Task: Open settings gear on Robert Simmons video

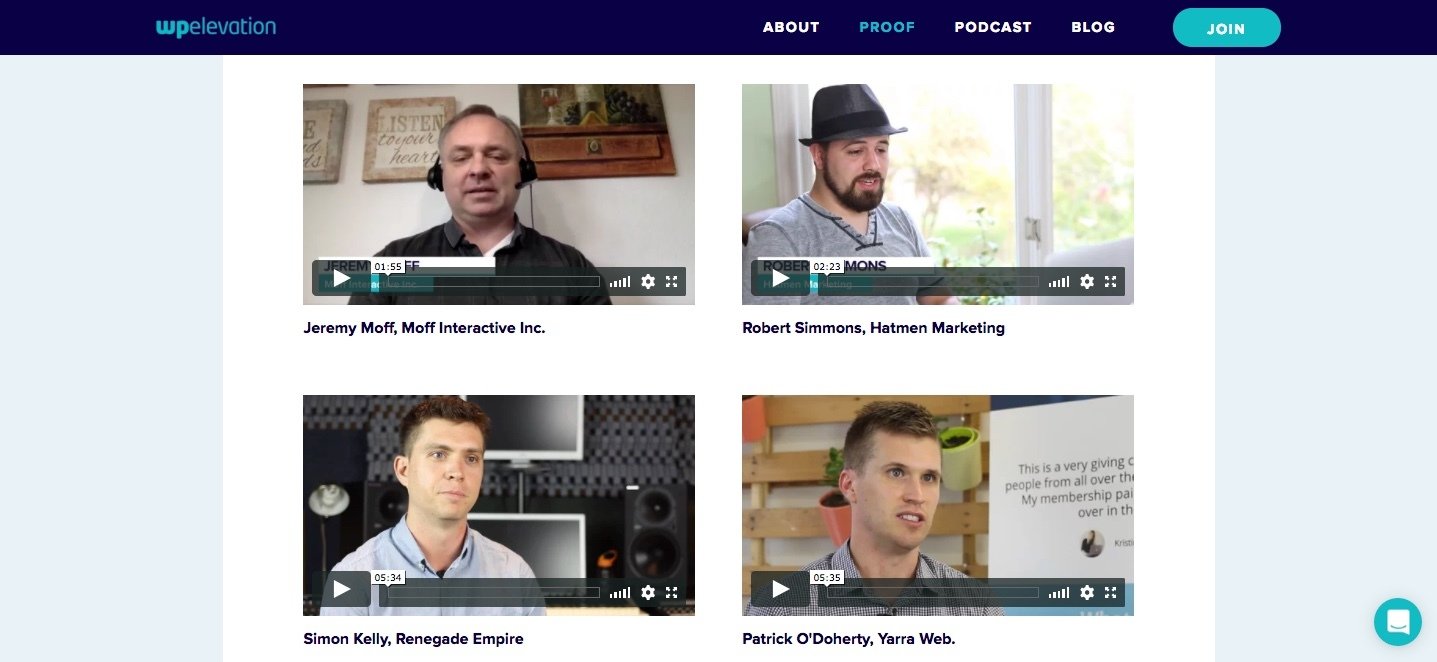Action: 1087,282
